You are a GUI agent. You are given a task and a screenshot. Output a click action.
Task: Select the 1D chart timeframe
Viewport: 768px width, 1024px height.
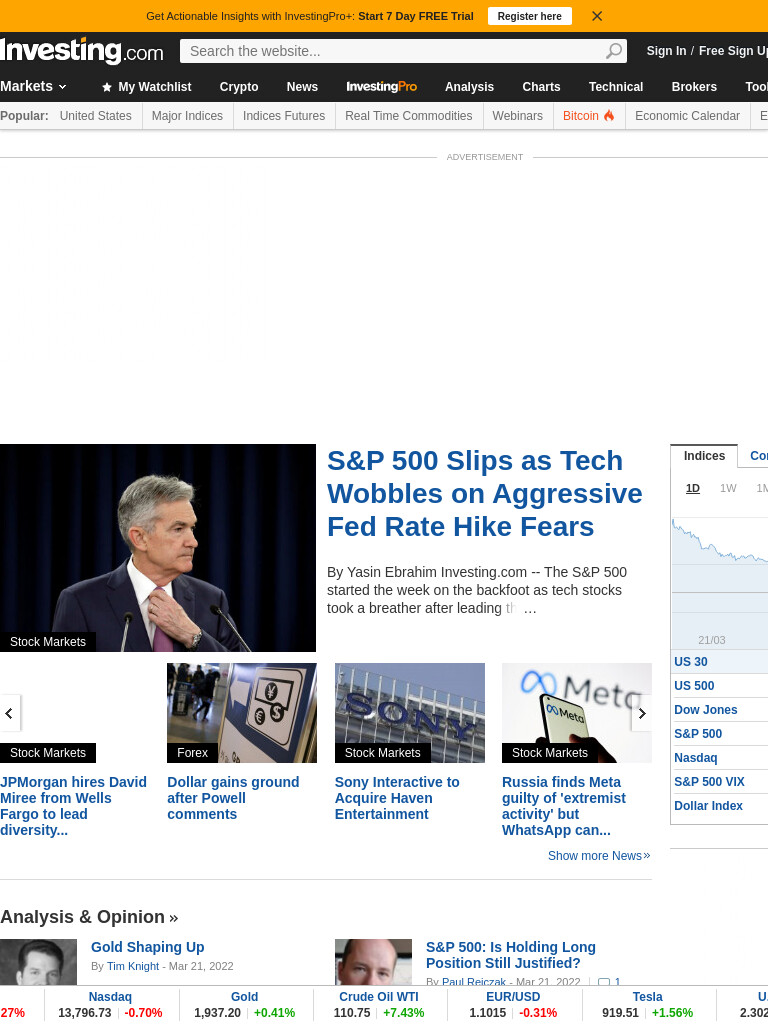(693, 488)
